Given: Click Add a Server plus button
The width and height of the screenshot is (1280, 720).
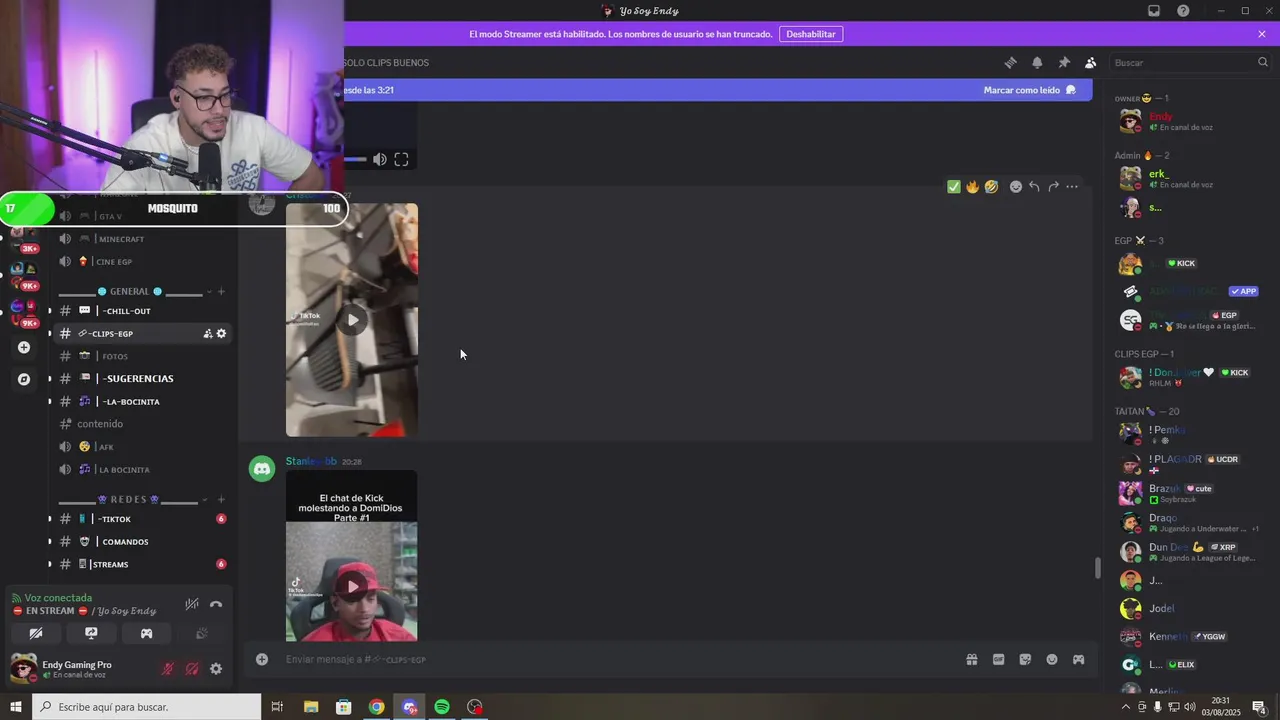Looking at the screenshot, I should pos(24,347).
